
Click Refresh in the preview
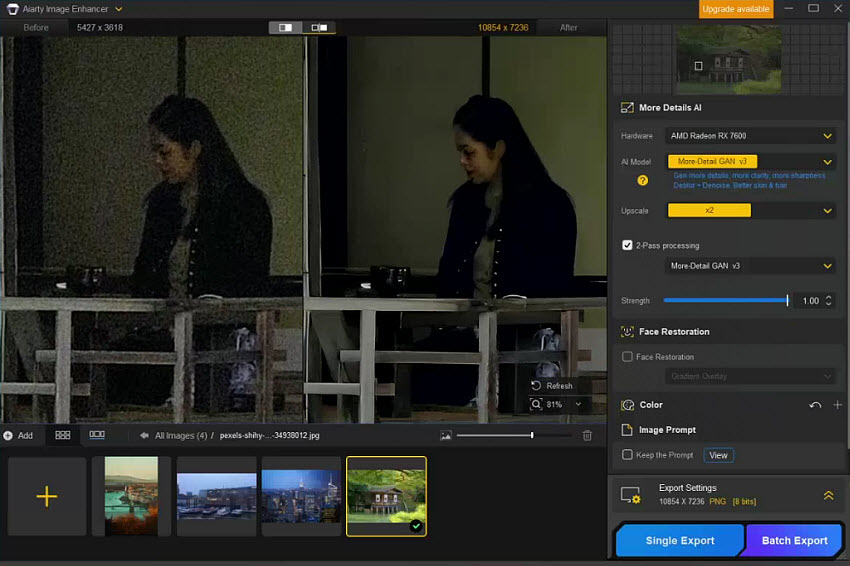[x=553, y=385]
